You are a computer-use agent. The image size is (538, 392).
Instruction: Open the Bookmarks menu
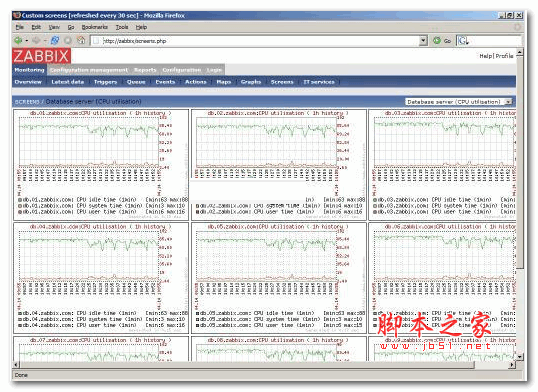point(95,27)
